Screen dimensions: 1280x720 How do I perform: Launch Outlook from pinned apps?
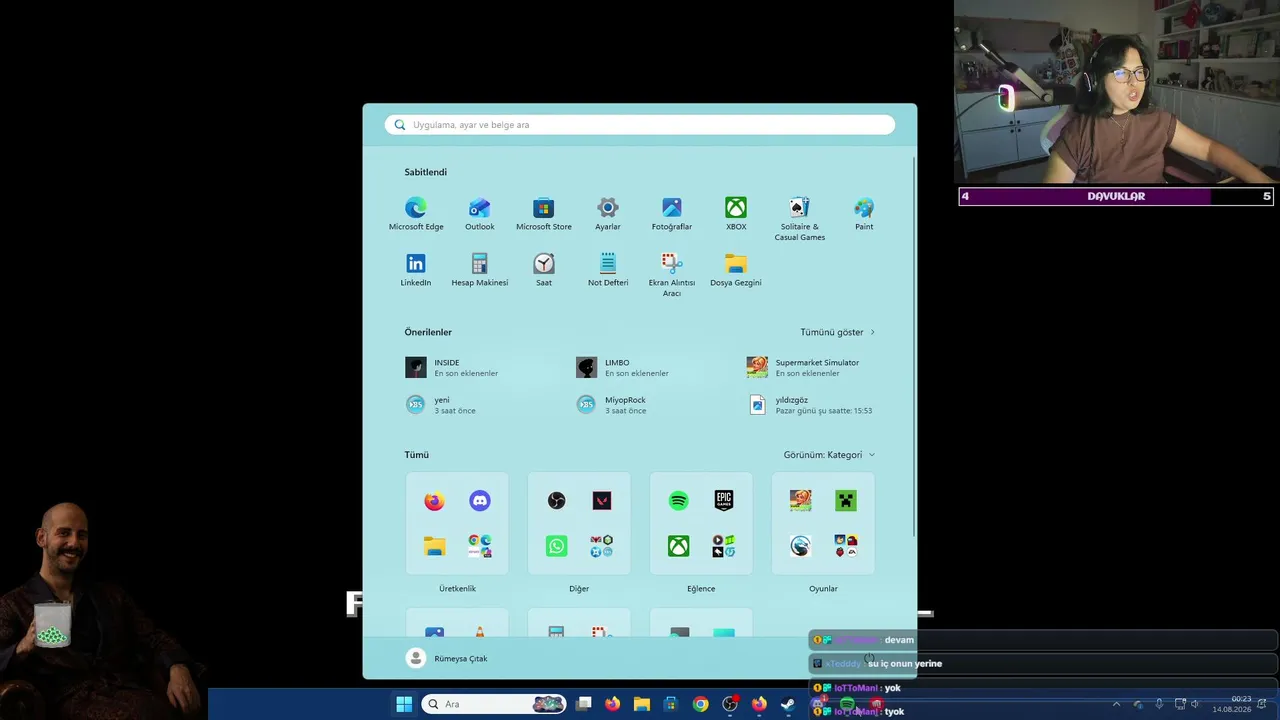480,214
